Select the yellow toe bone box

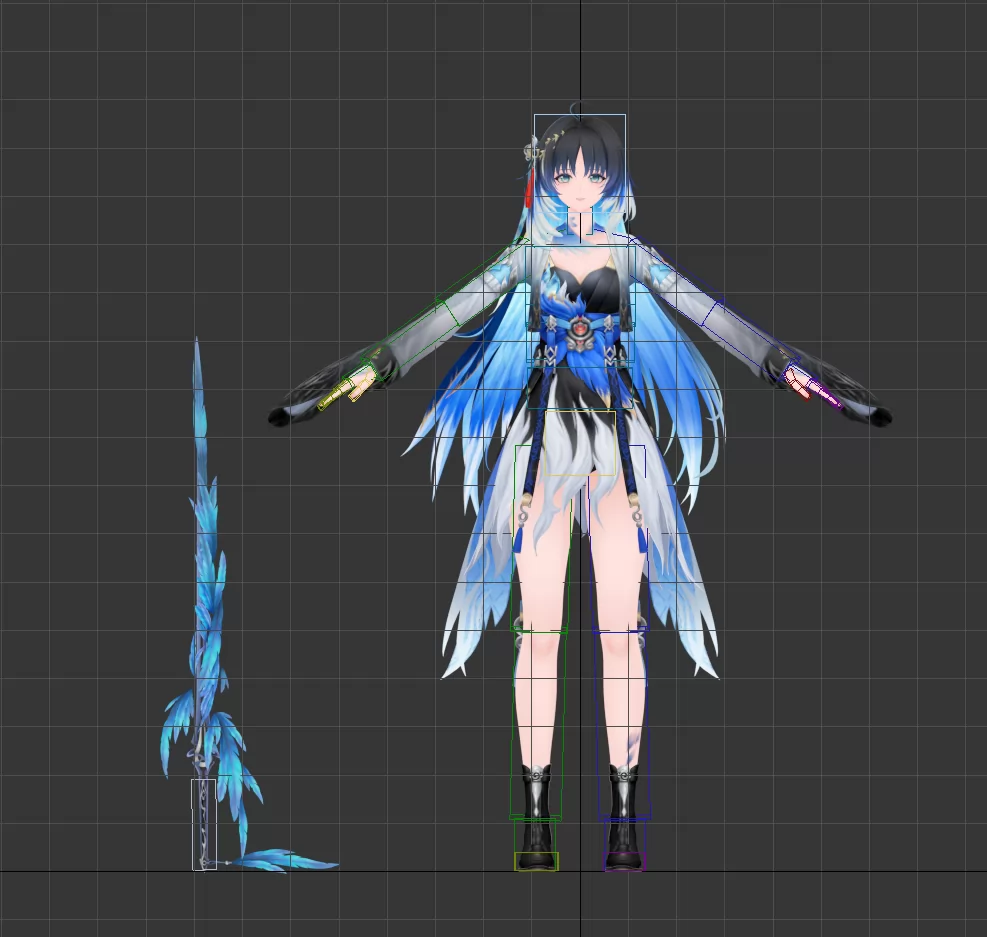click(536, 861)
